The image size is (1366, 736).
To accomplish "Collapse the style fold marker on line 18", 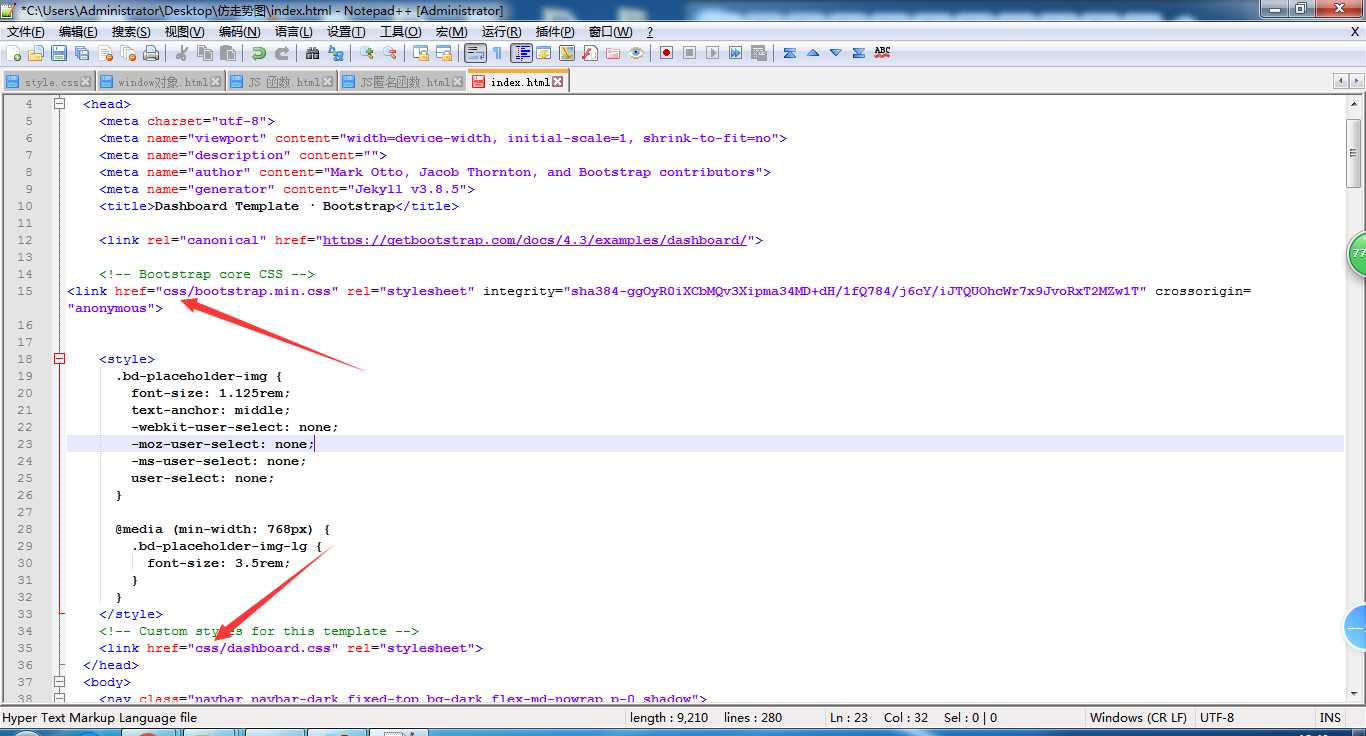I will pyautogui.click(x=59, y=359).
